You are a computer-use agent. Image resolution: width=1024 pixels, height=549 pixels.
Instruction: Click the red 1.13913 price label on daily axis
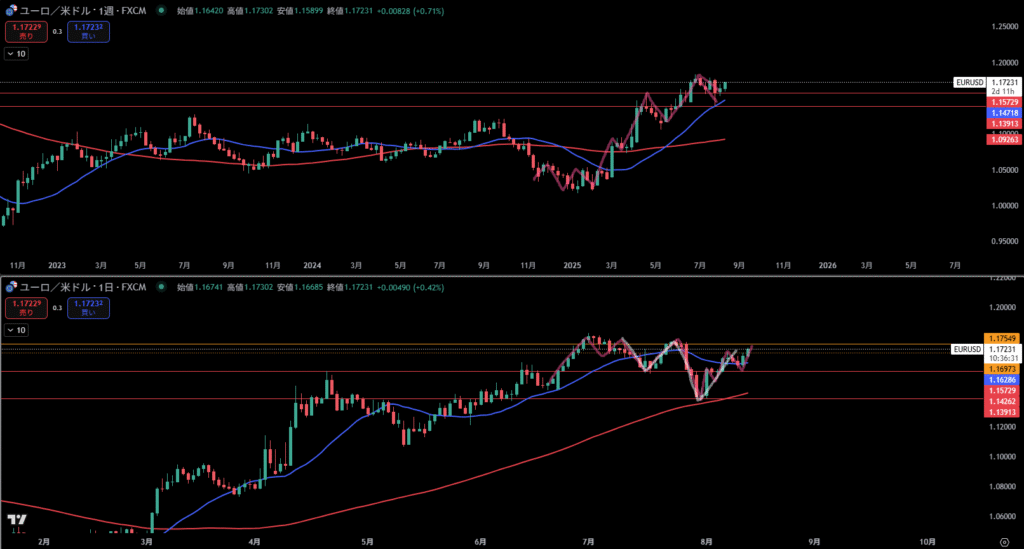(1002, 412)
